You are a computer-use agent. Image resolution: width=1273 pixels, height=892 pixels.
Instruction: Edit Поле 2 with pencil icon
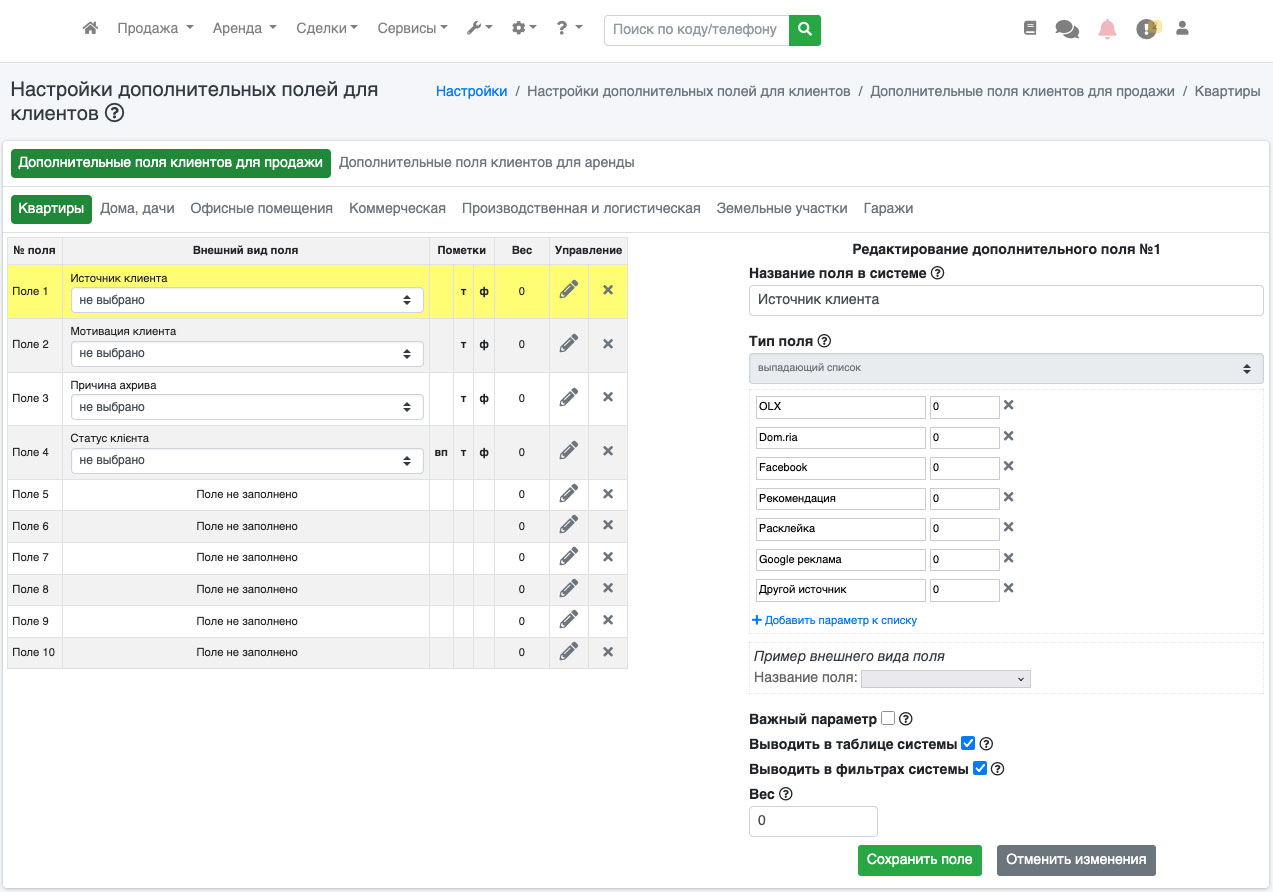[569, 343]
